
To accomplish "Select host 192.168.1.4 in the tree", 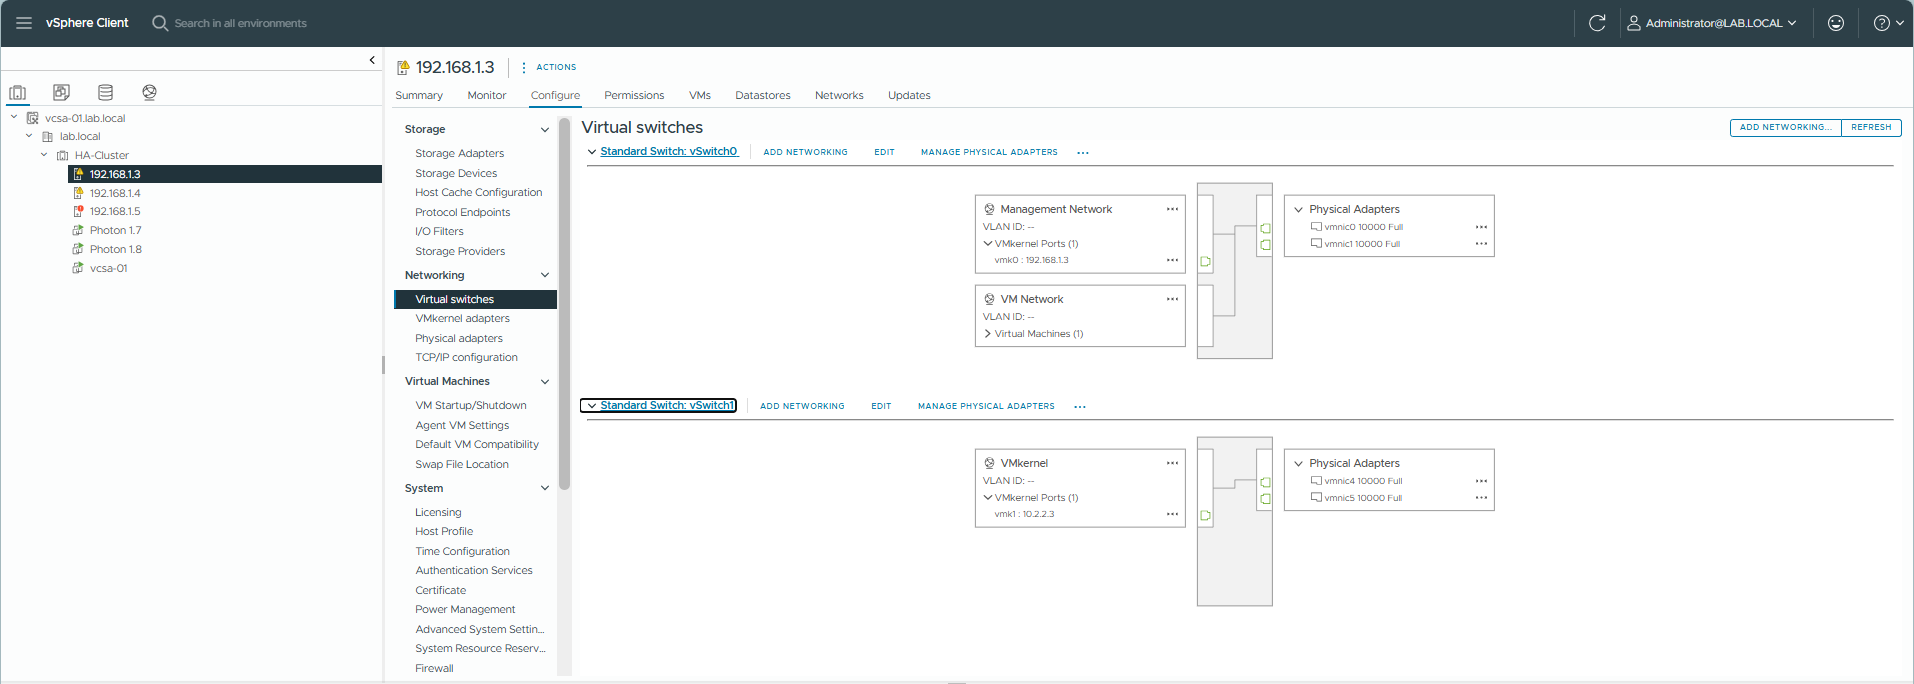I will (115, 193).
